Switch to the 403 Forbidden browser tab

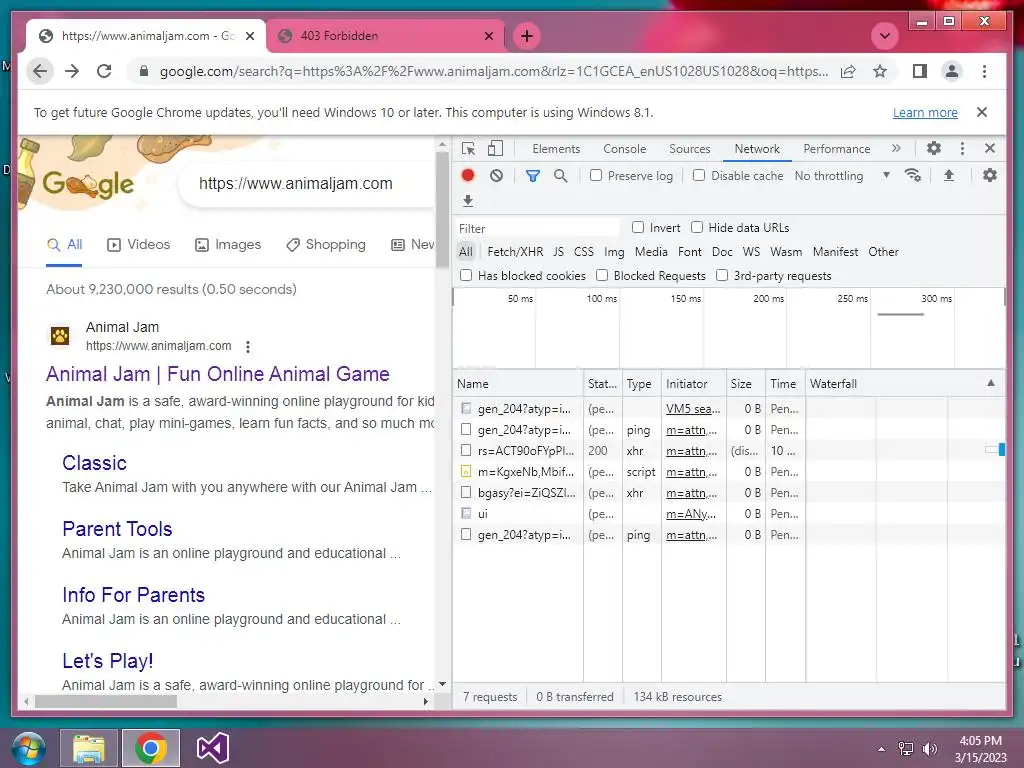(x=385, y=36)
